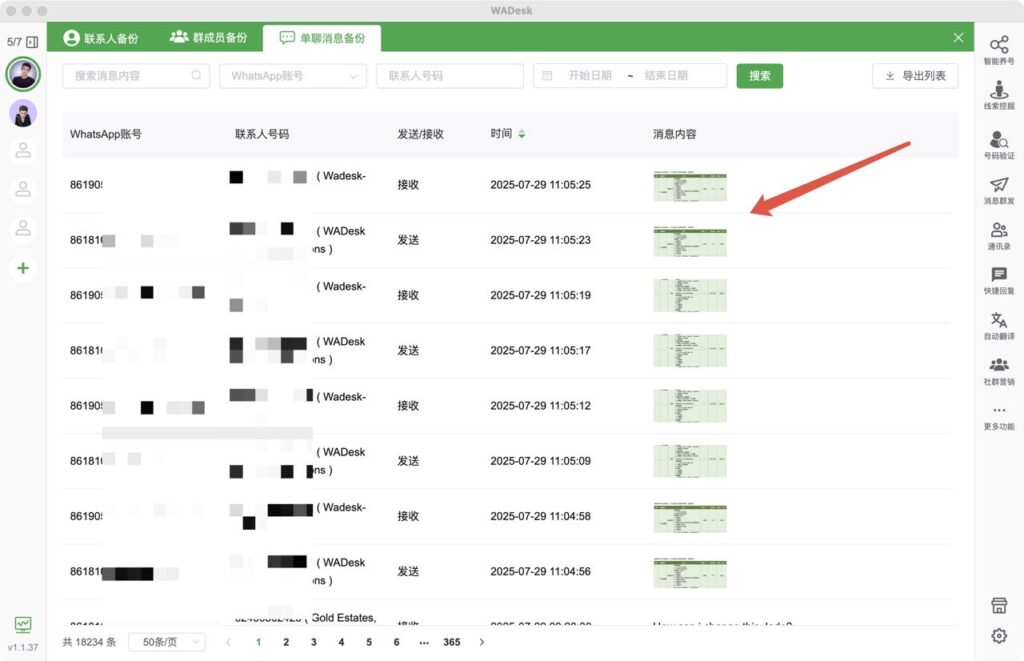Screen dimensions: 1024x661
Task: Open message thumbnail at 11:04:58
Action: pyautogui.click(x=690, y=517)
